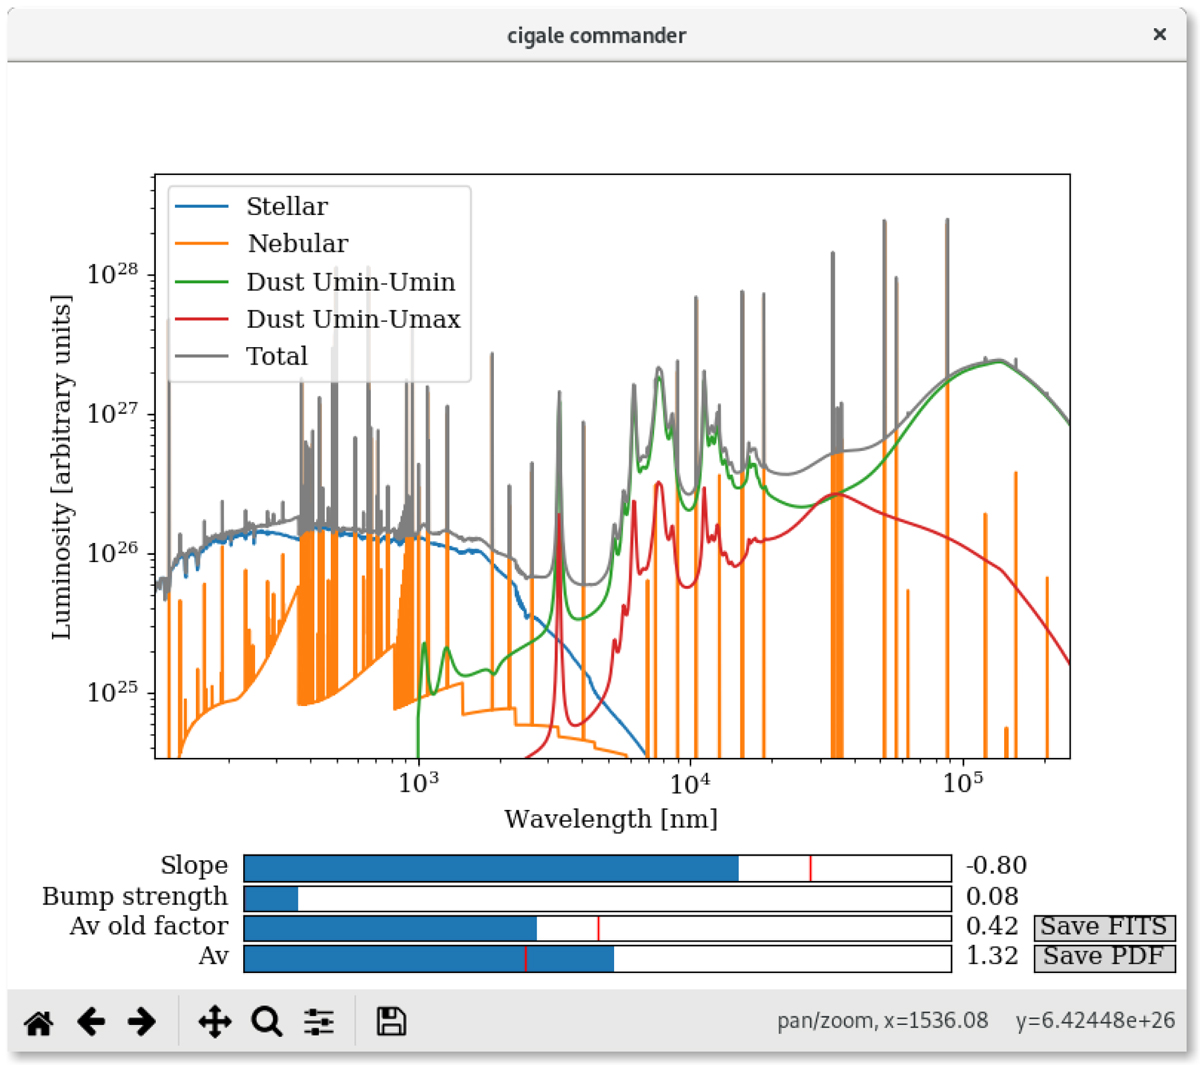The image size is (1200, 1065).
Task: Toggle the Pan axes tool
Action: 215,1022
